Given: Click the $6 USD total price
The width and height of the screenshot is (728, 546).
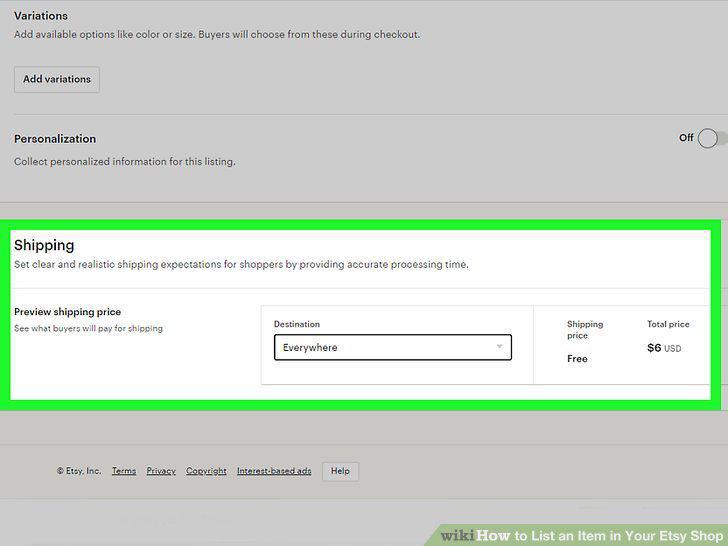Looking at the screenshot, I should (x=664, y=348).
